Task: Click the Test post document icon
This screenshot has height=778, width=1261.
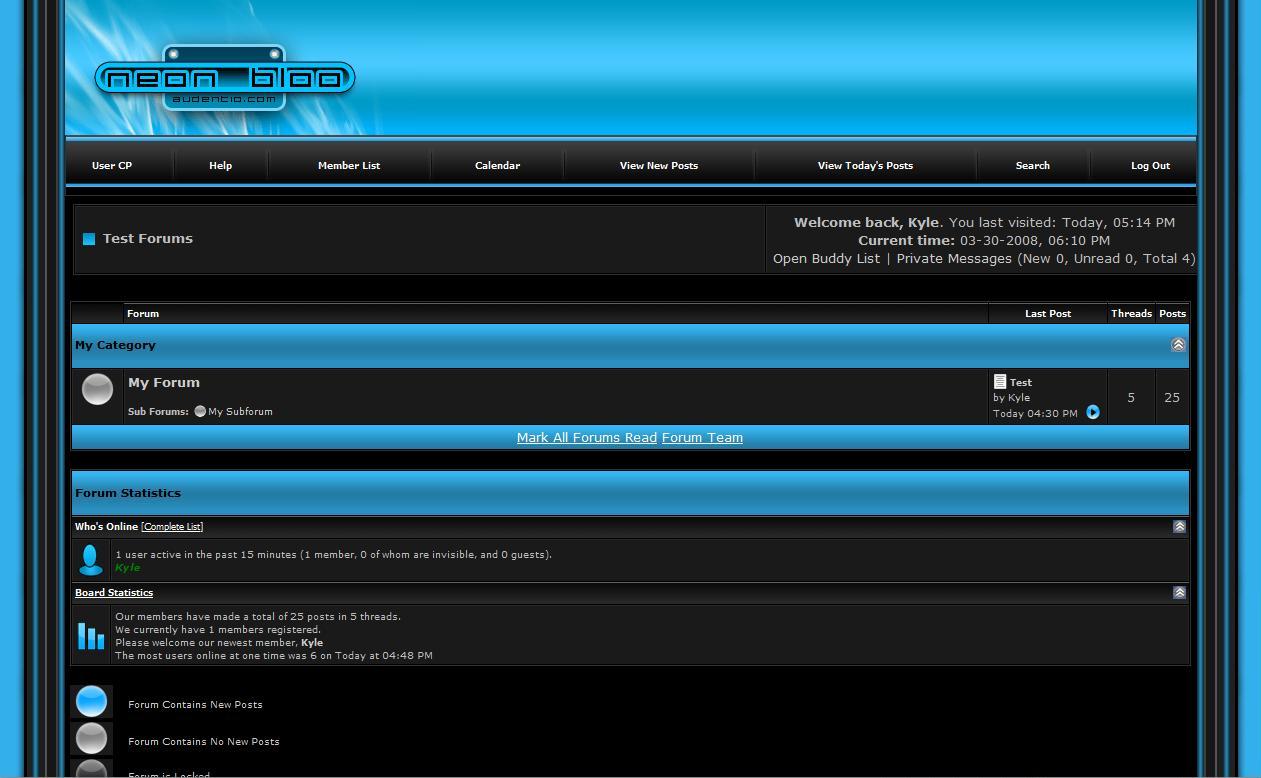Action: pyautogui.click(x=999, y=382)
